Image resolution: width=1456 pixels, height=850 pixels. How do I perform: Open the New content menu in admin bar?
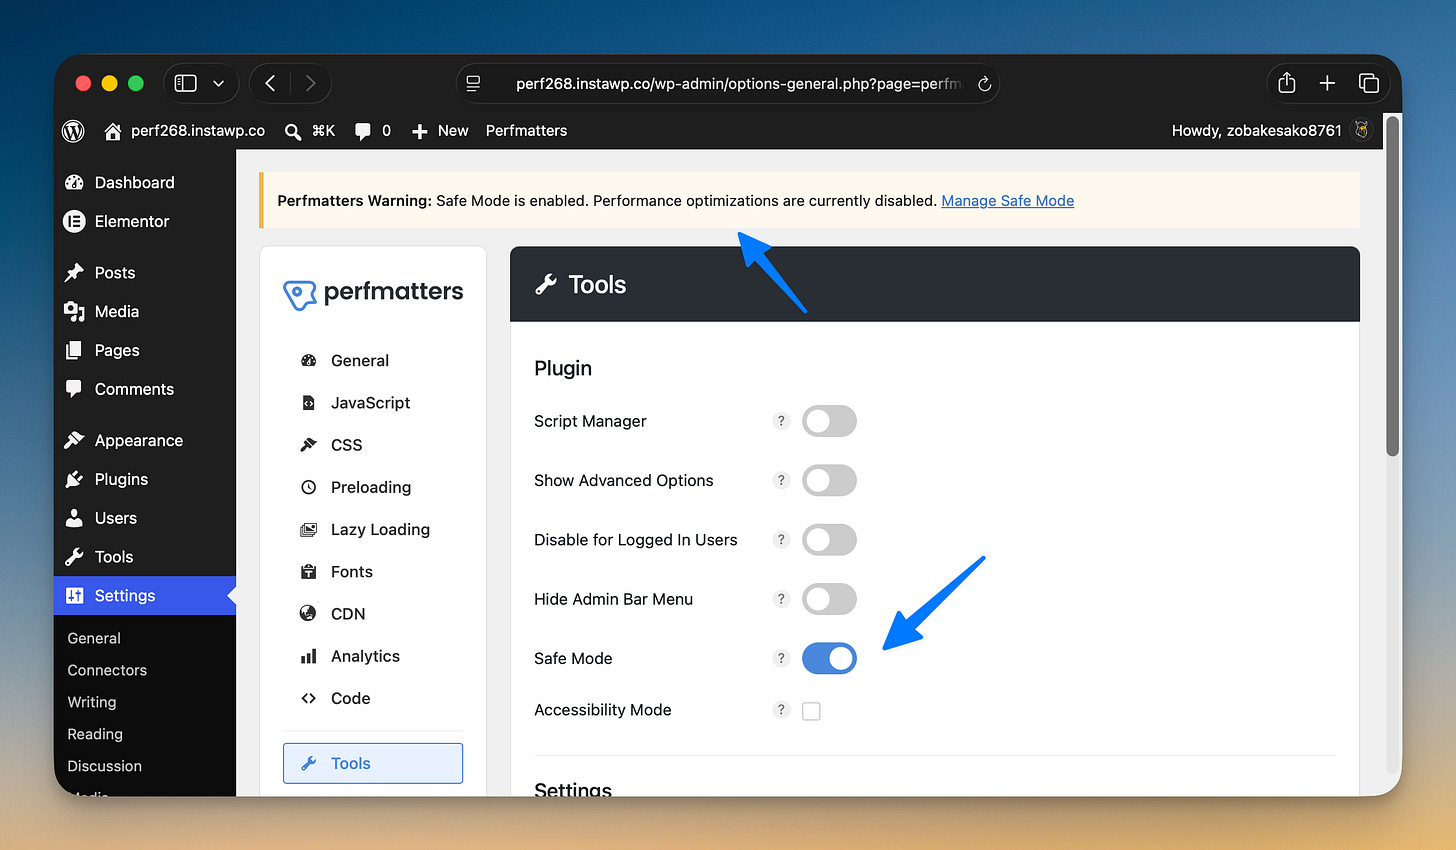(x=440, y=131)
